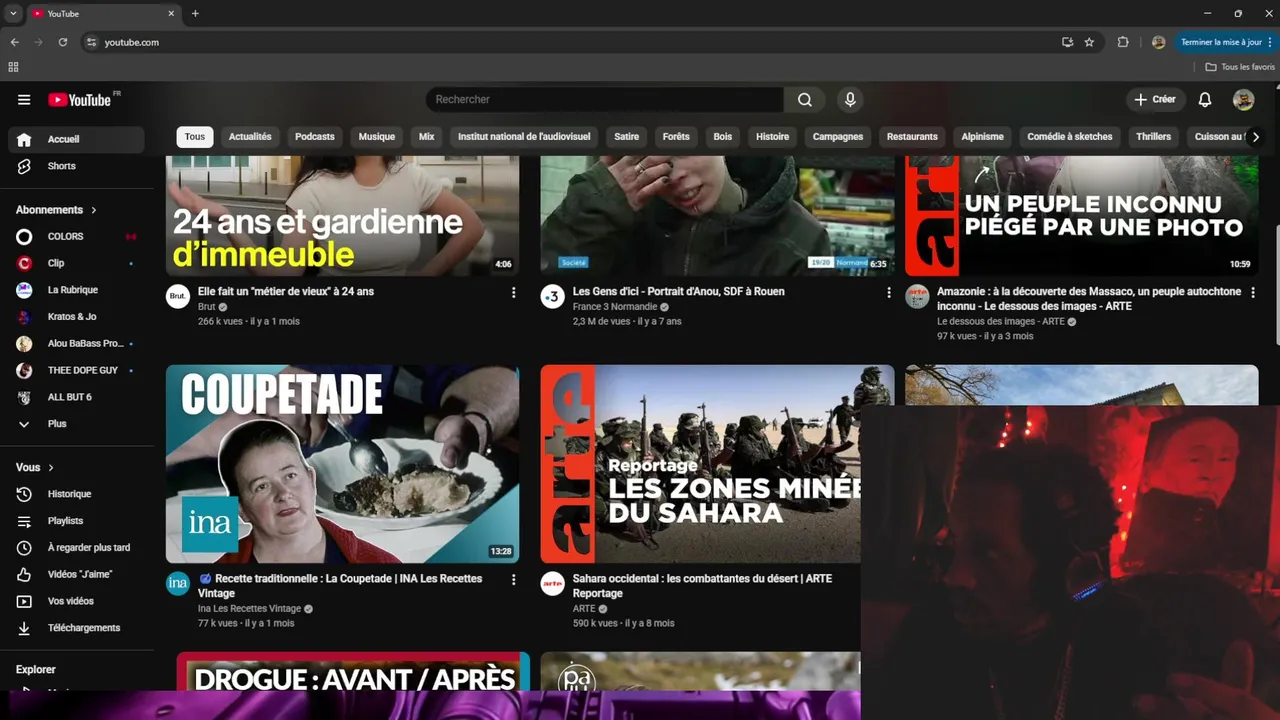Open ALL BUT 6 subscription

76,397
